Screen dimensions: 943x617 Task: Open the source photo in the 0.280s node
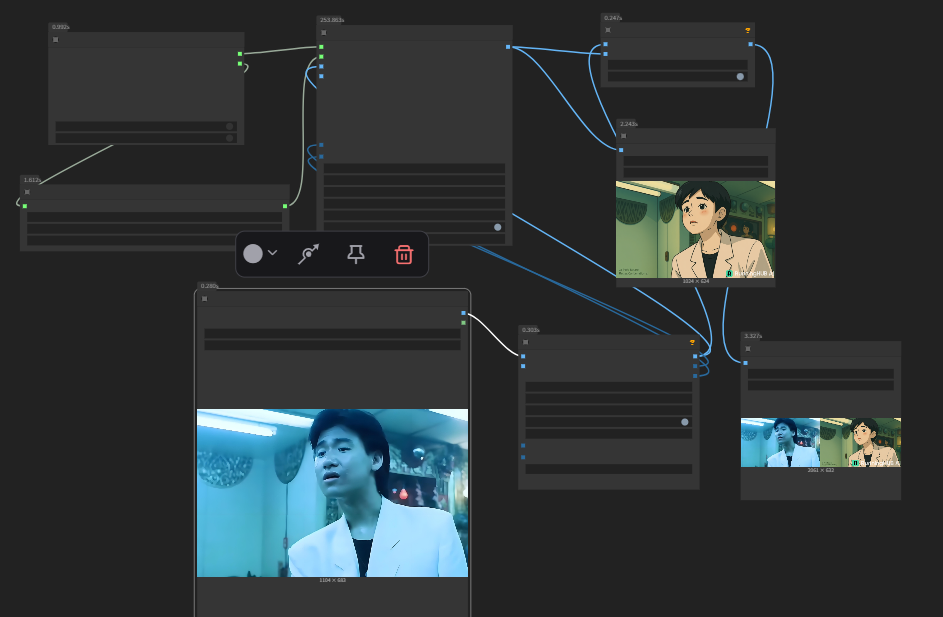[333, 493]
